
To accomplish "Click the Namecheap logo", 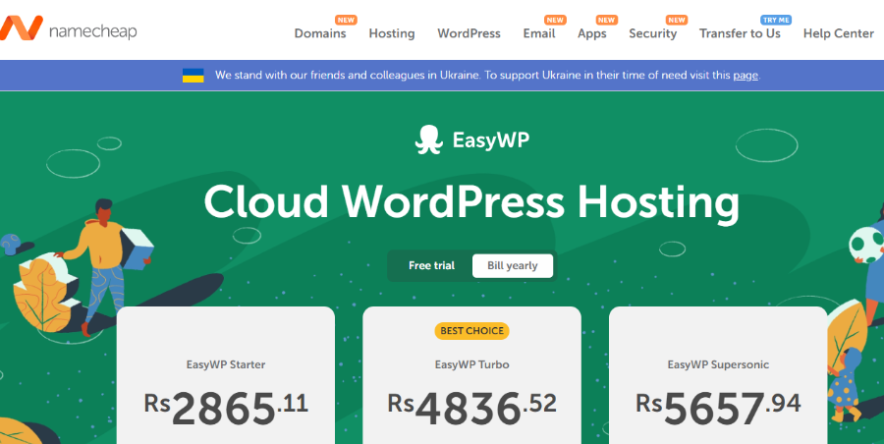I will coord(68,28).
